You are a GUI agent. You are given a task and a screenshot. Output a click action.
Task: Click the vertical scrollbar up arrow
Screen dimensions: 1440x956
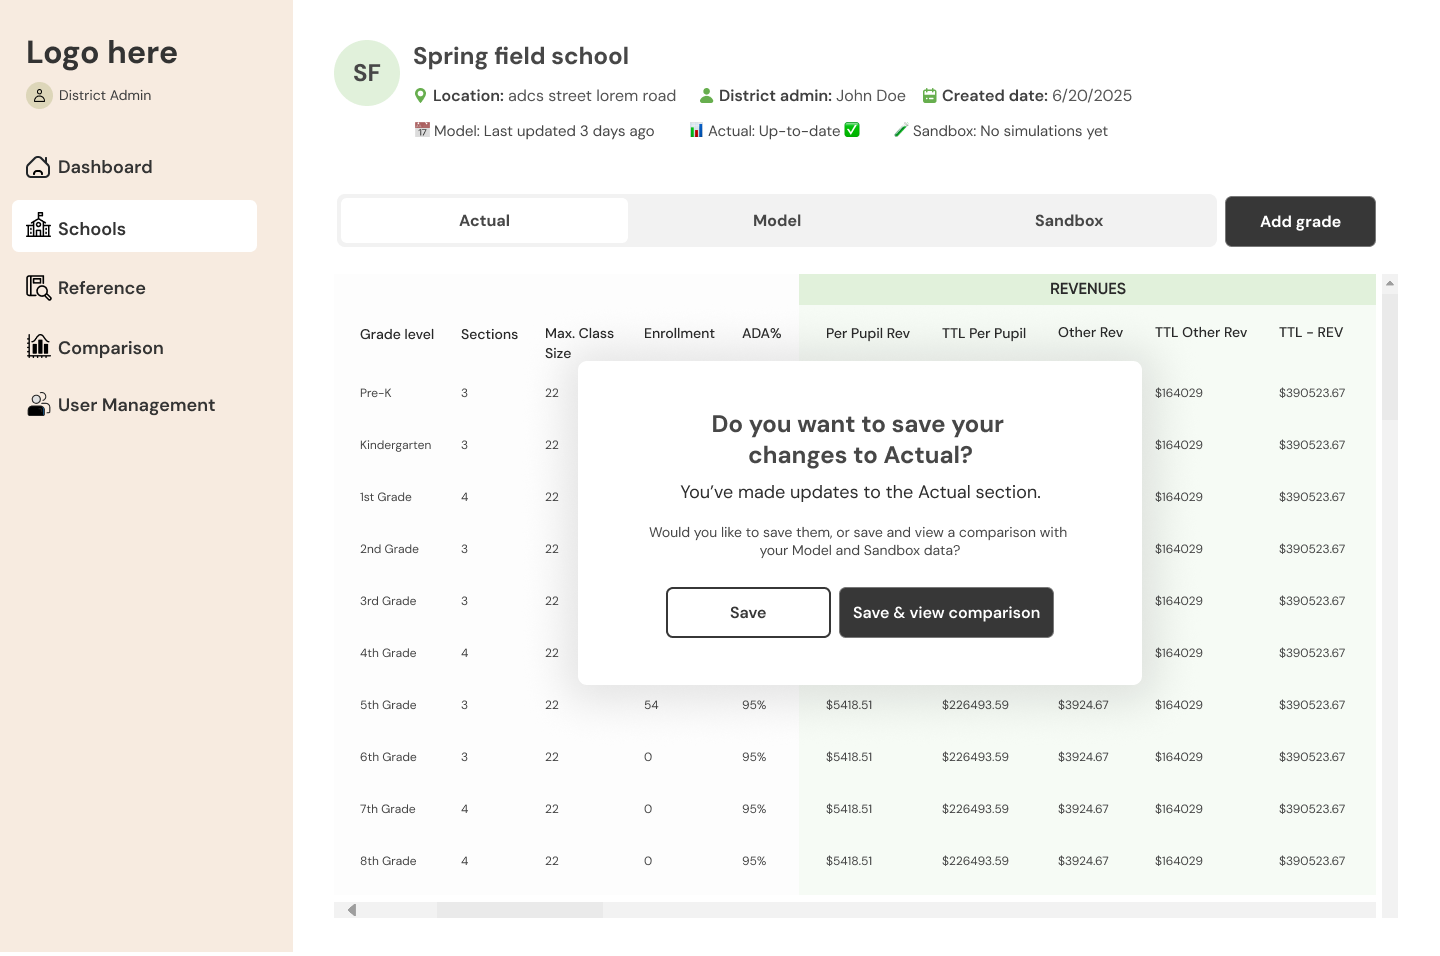pos(1390,283)
